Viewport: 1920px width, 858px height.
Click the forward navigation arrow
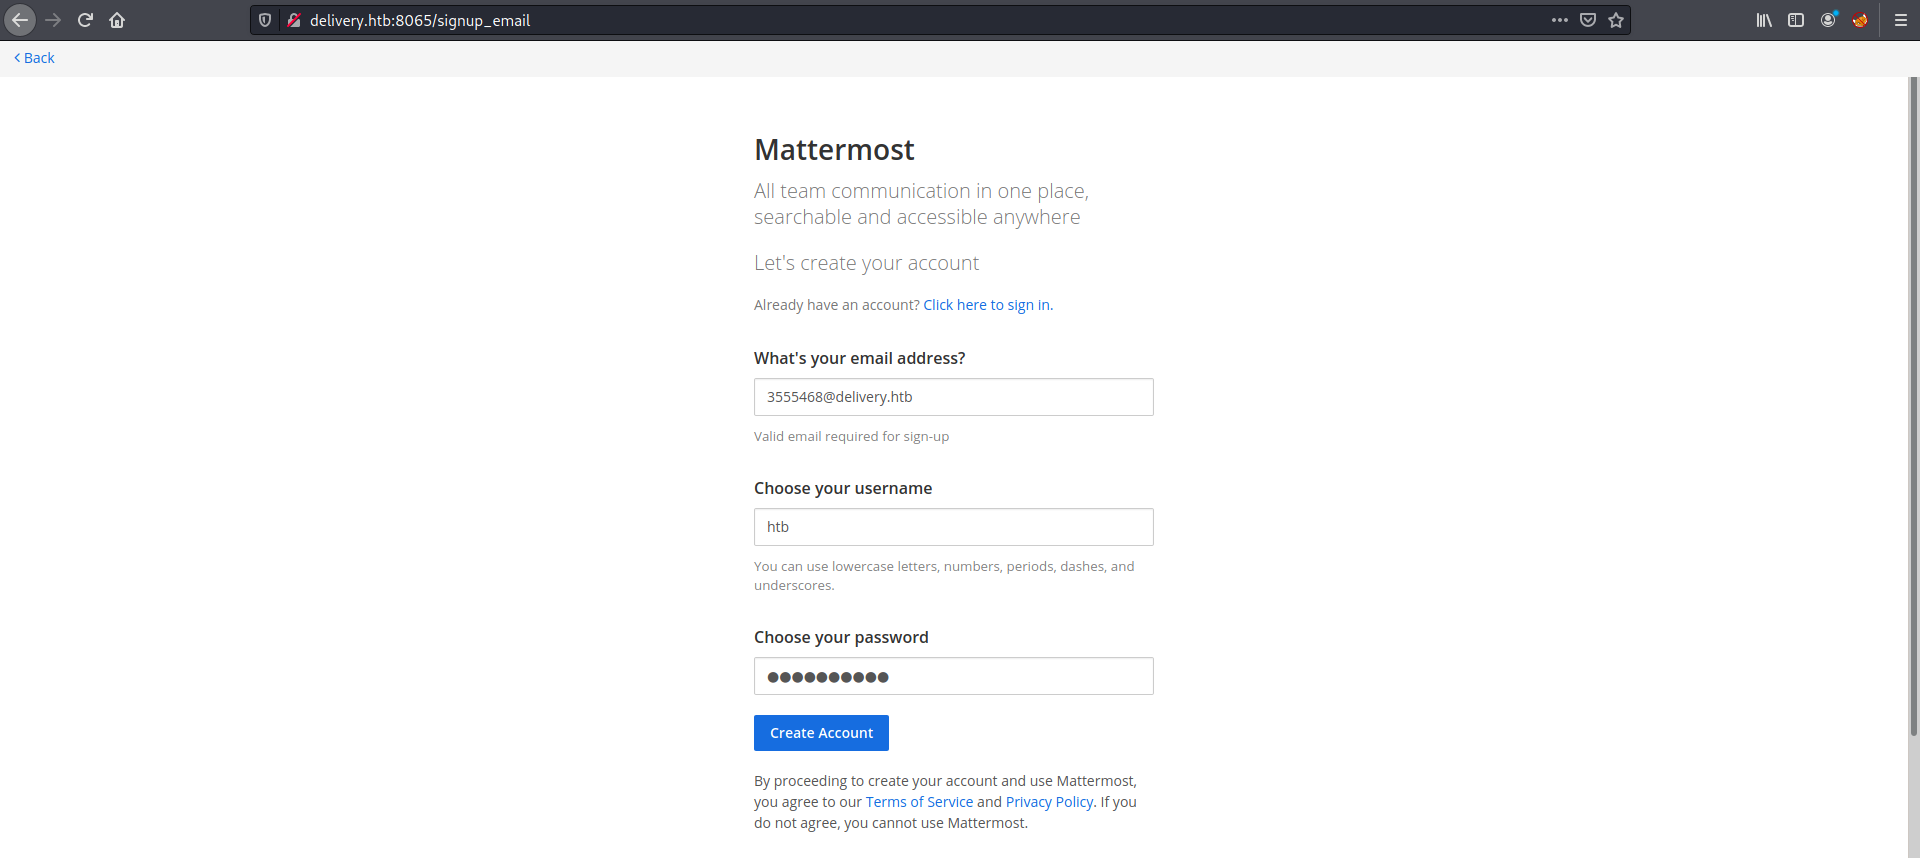coord(52,20)
